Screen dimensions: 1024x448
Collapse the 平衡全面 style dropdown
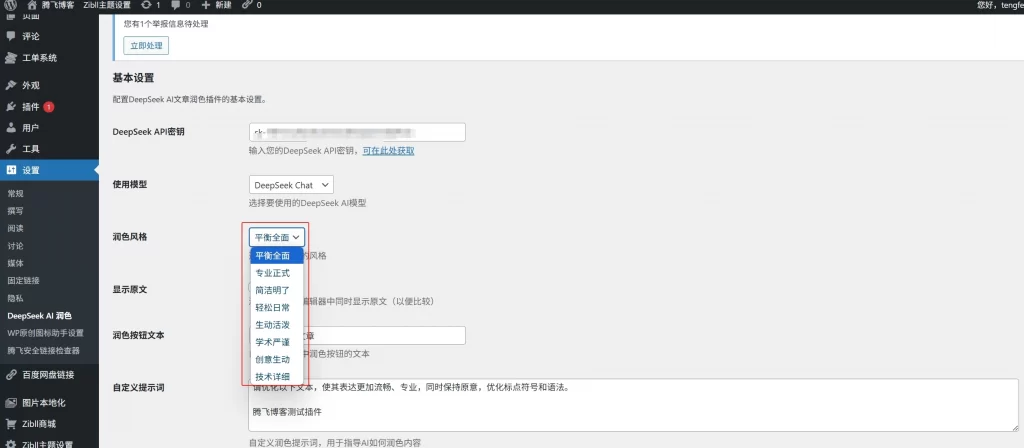[x=277, y=237]
